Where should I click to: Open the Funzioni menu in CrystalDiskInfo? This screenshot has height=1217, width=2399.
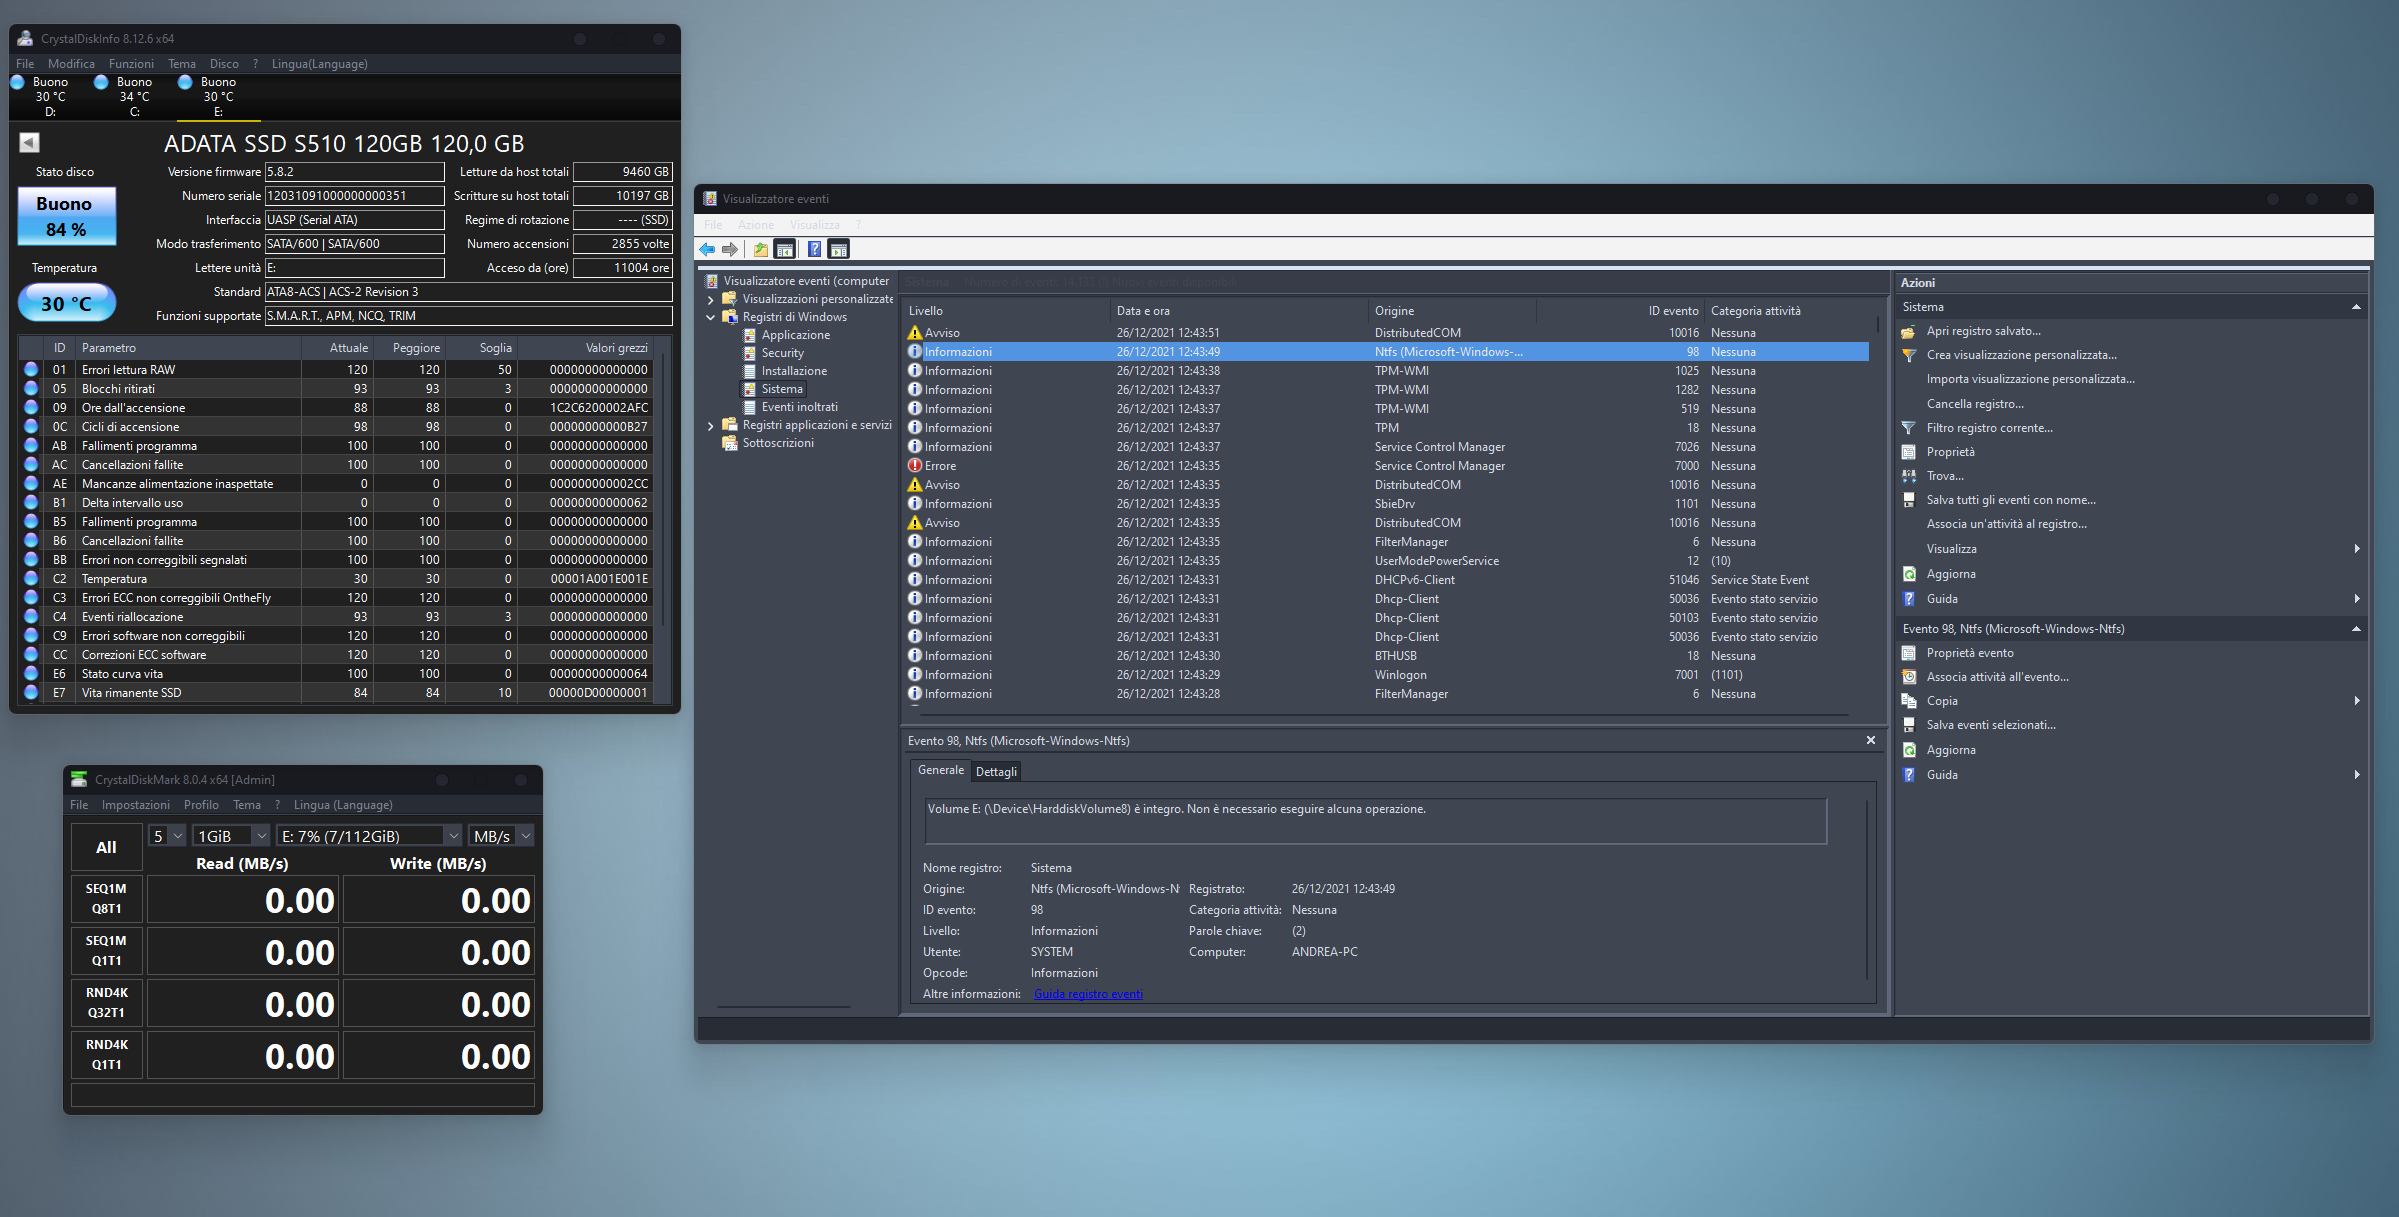pyautogui.click(x=131, y=64)
